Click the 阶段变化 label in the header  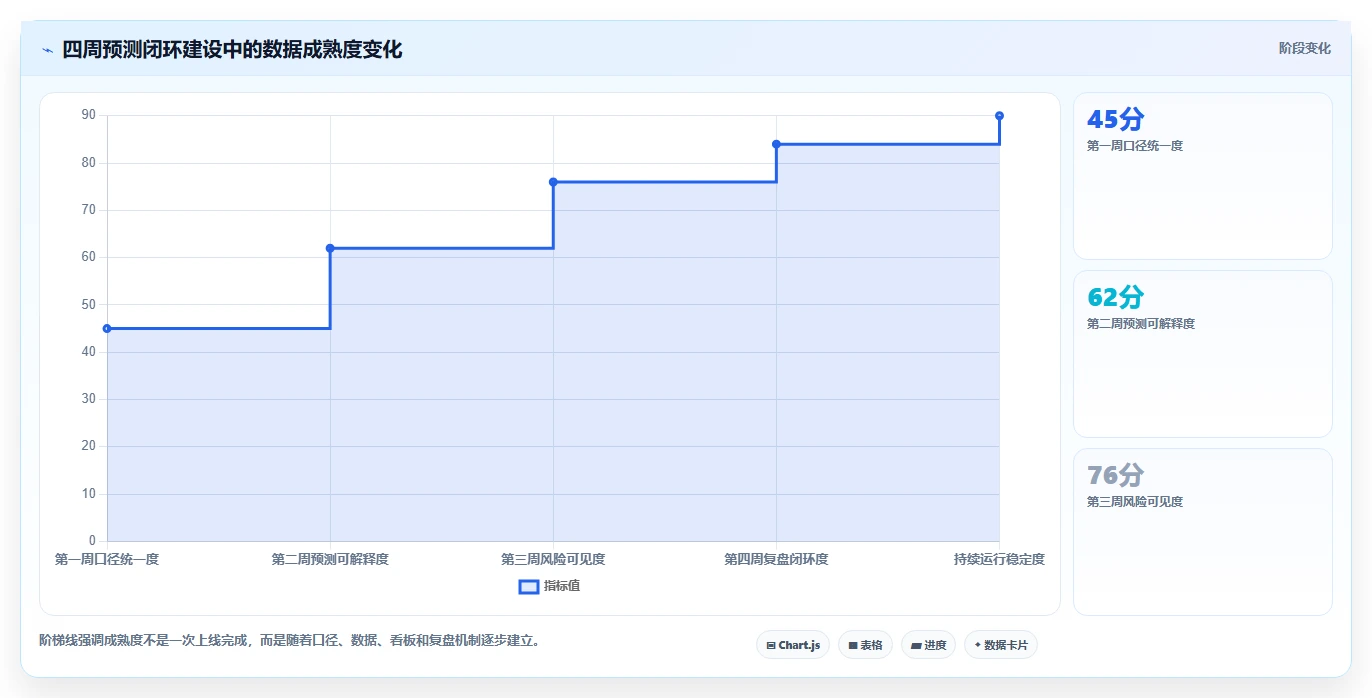pyautogui.click(x=1304, y=48)
